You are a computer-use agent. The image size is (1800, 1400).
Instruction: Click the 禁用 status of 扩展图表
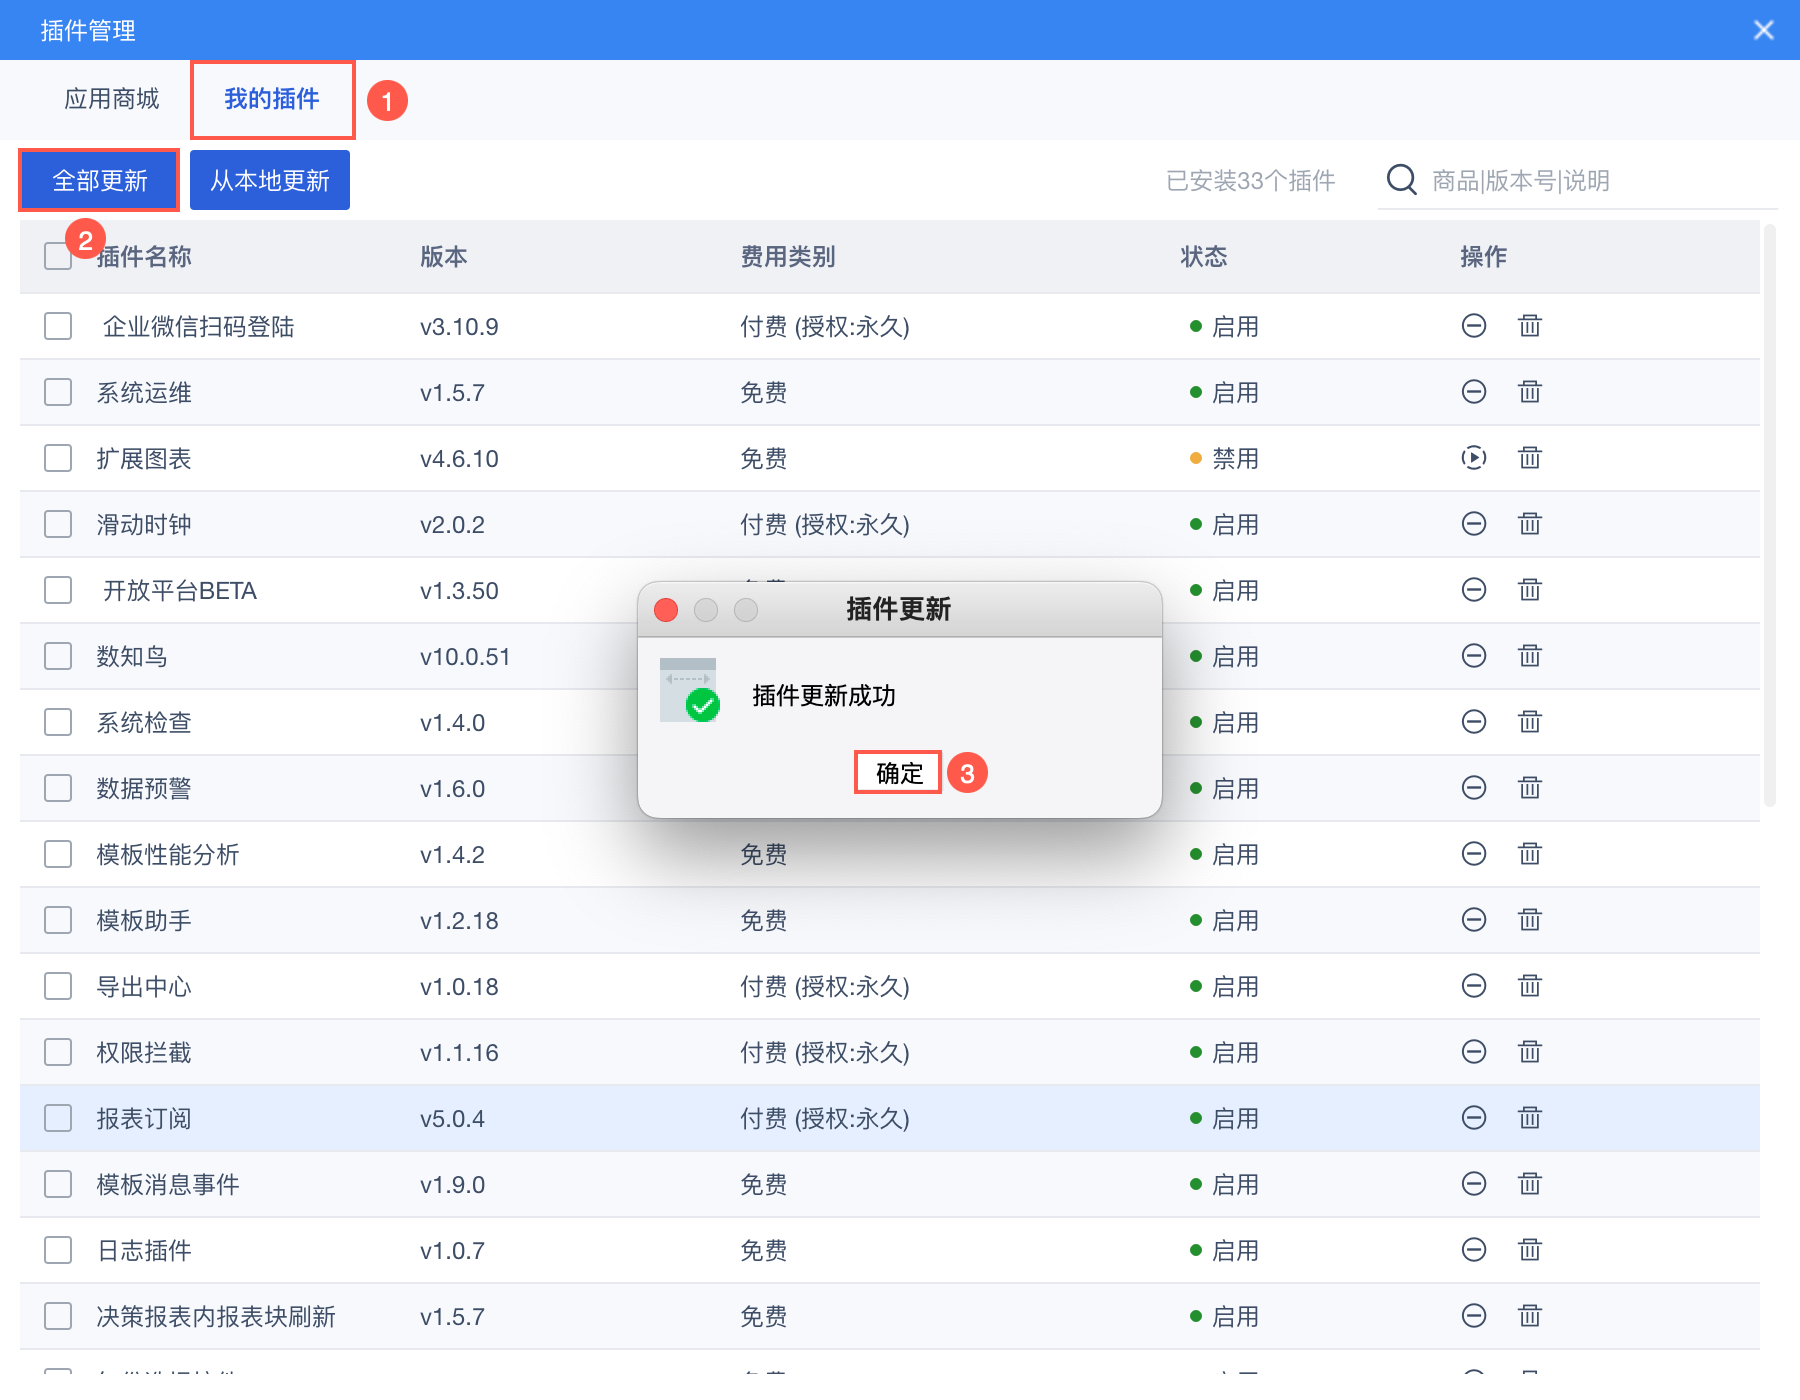[x=1224, y=459]
